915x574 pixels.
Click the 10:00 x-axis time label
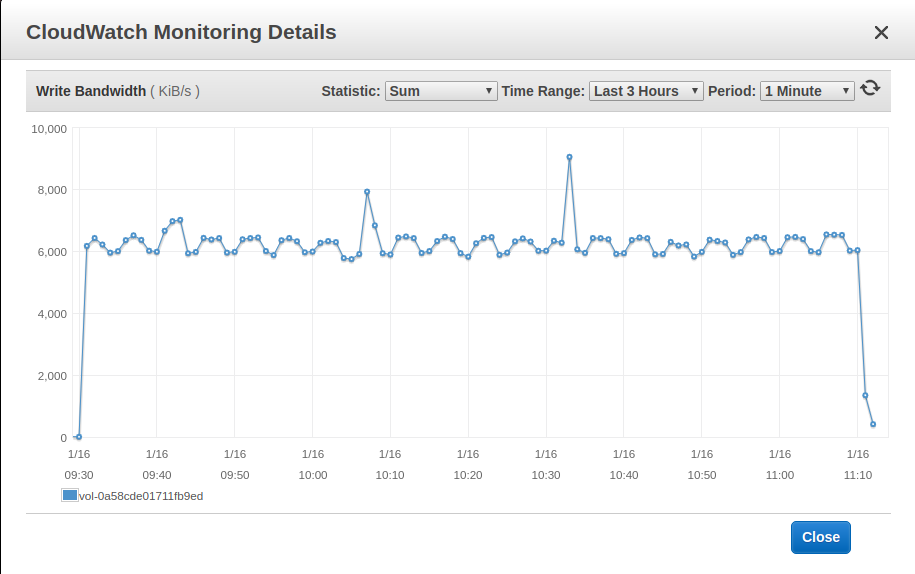[313, 475]
